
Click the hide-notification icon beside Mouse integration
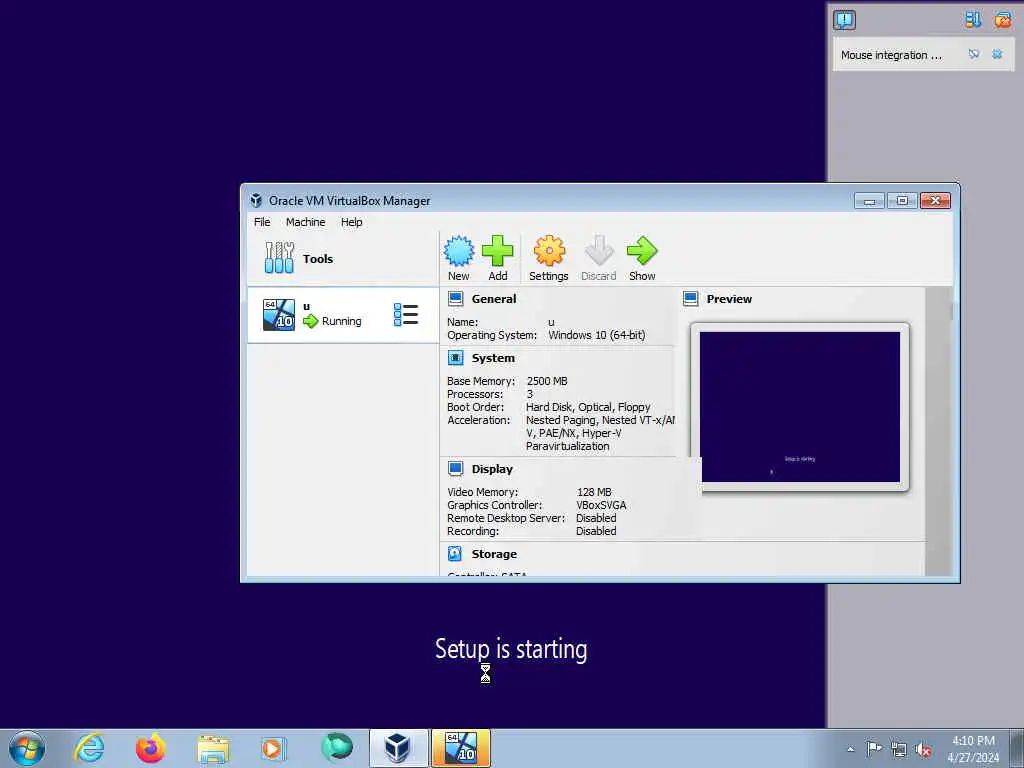(x=974, y=54)
